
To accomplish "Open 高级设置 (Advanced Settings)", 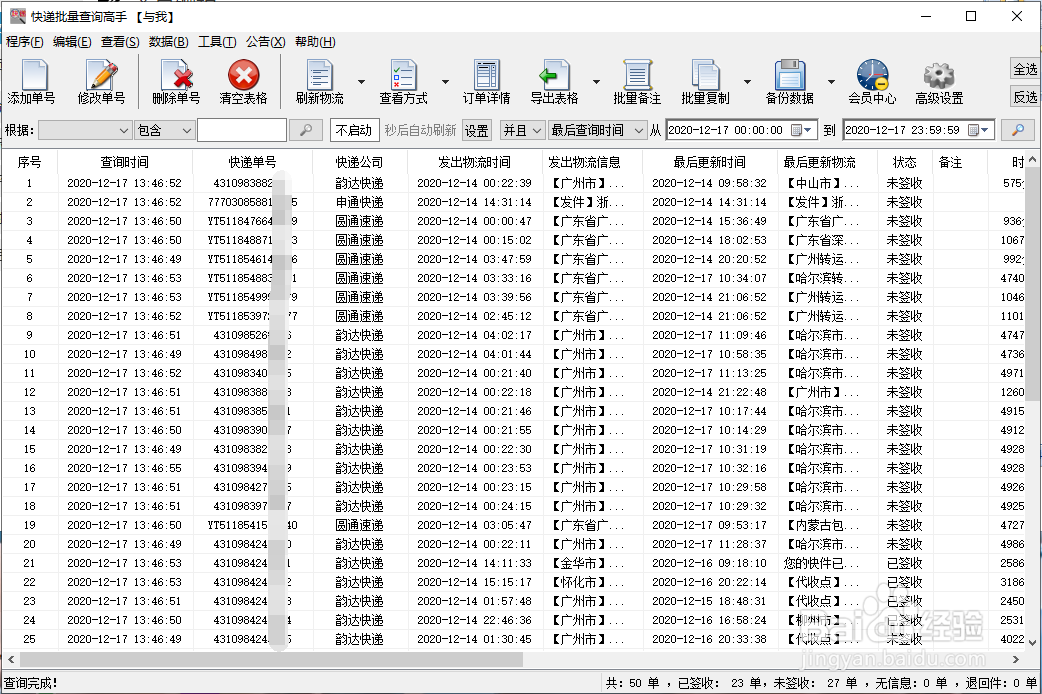I will pyautogui.click(x=938, y=80).
